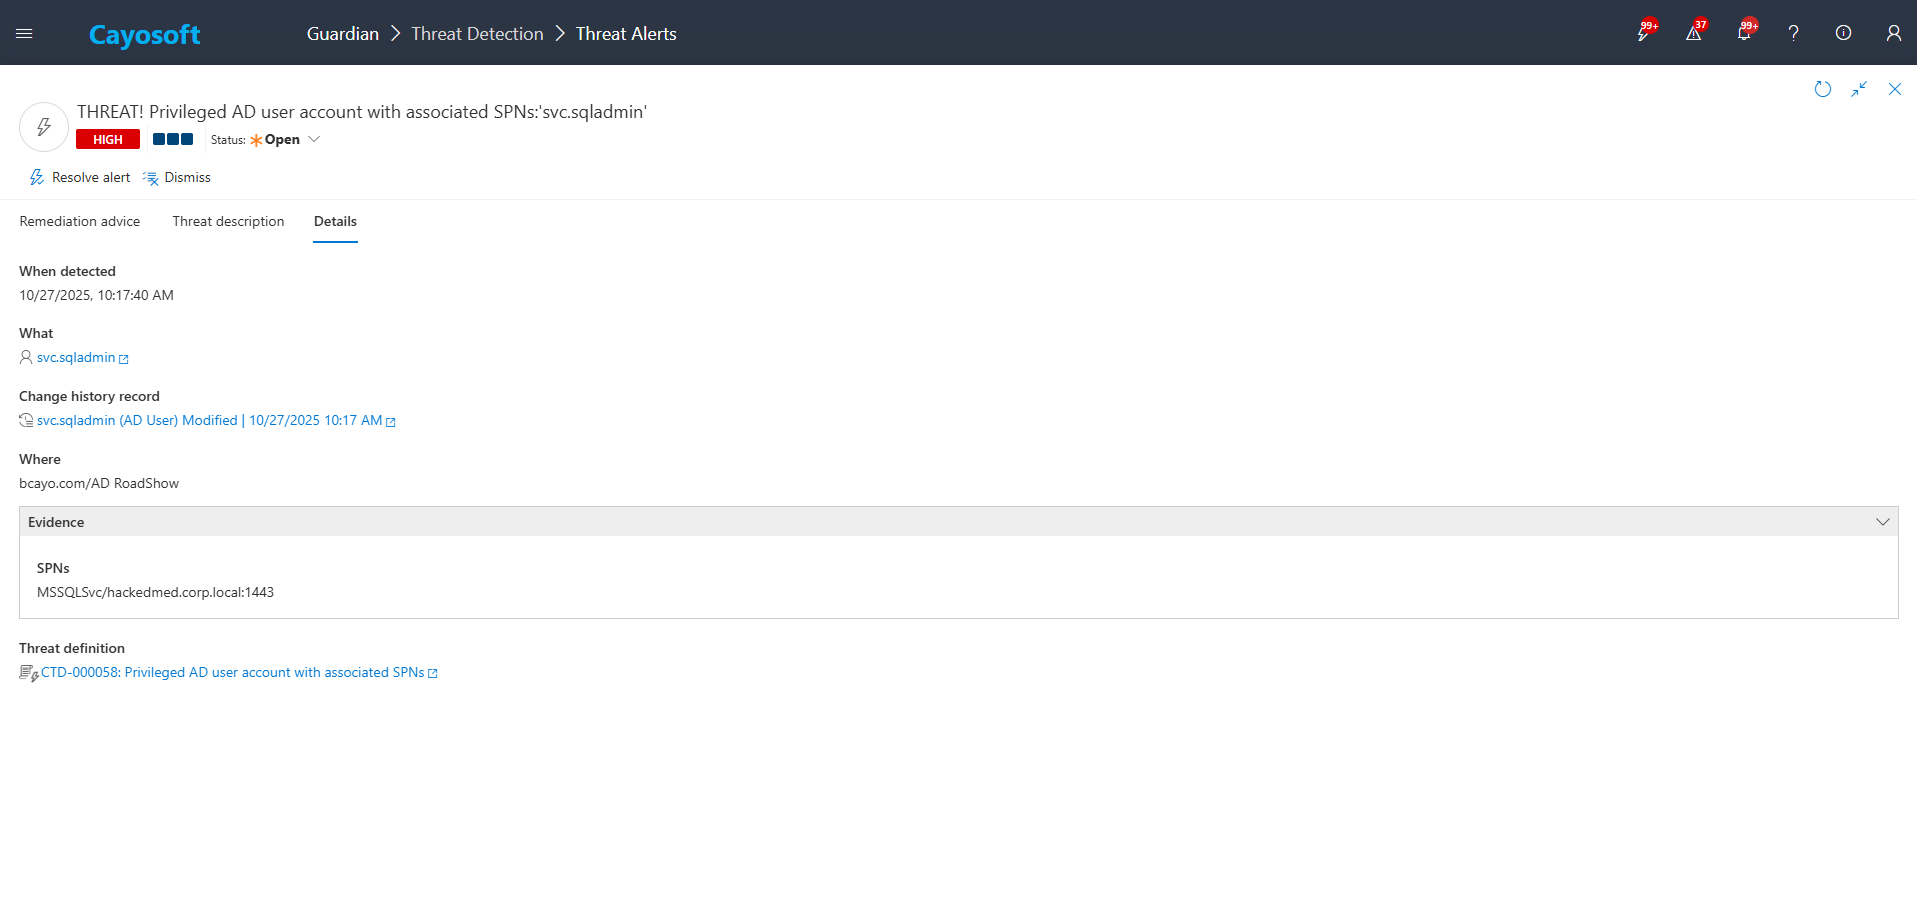Close the threat alert details panel
Image resolution: width=1917 pixels, height=911 pixels.
pyautogui.click(x=1894, y=89)
